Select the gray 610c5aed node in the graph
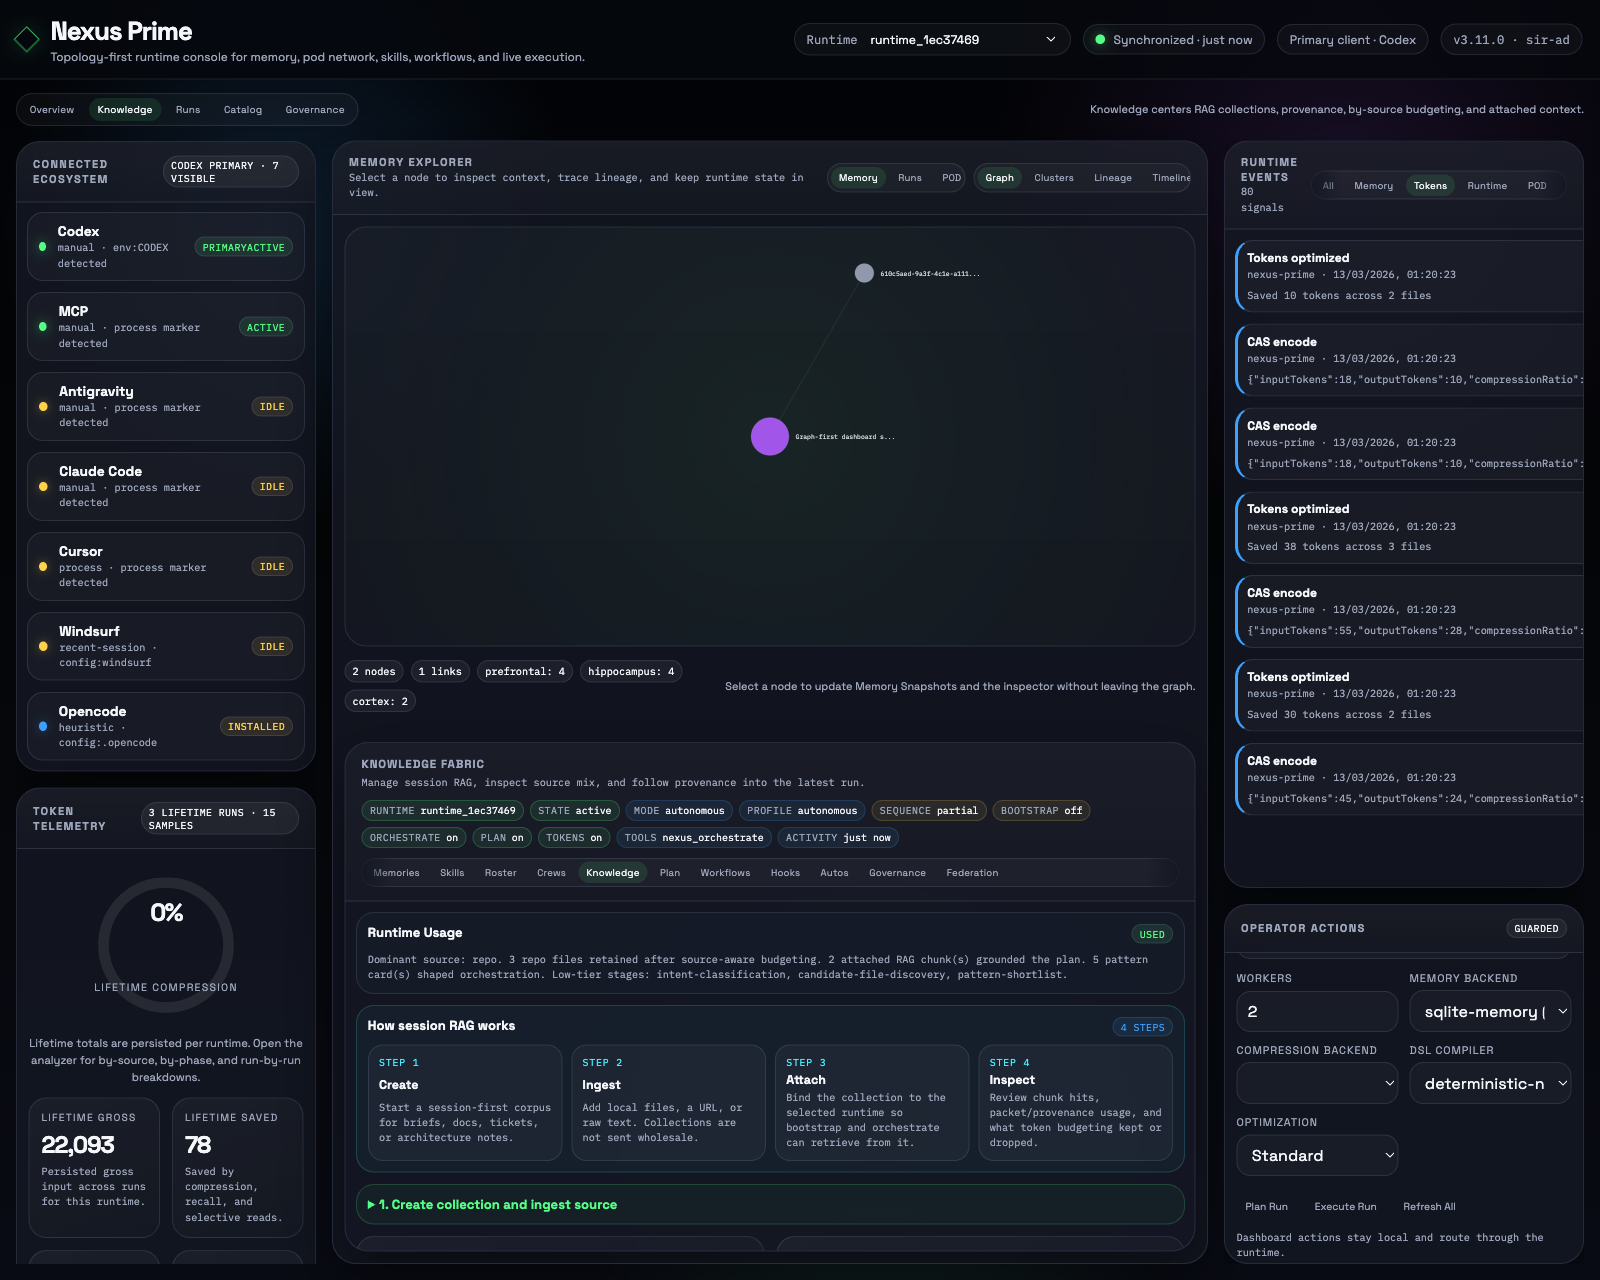 (864, 272)
